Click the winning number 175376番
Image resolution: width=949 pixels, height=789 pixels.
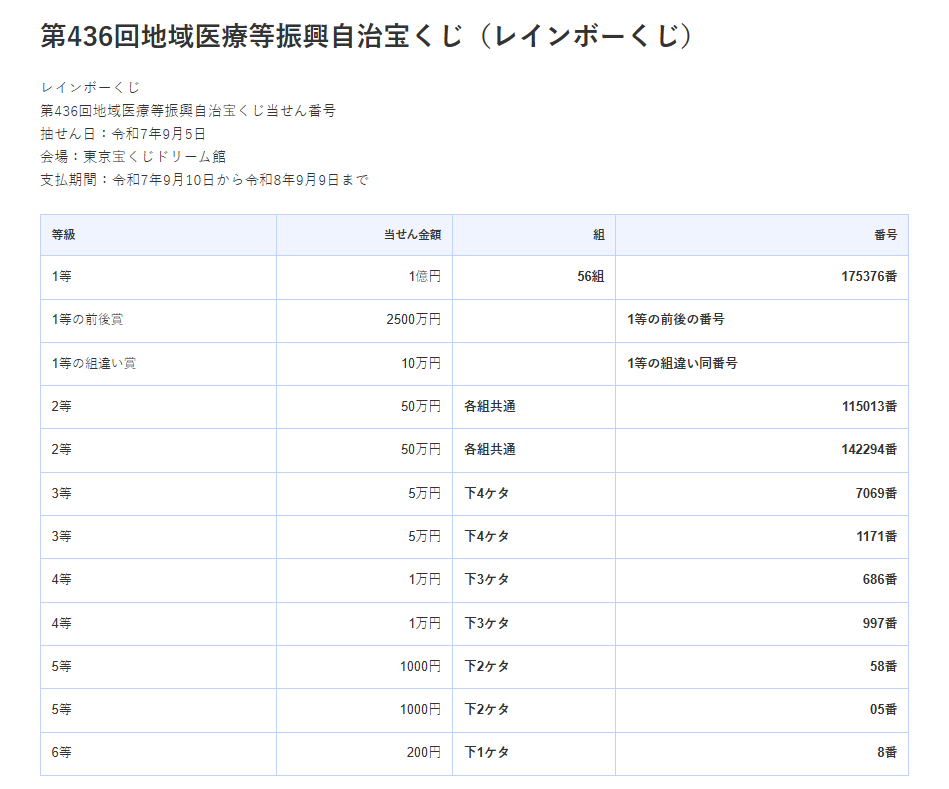pyautogui.click(x=869, y=277)
